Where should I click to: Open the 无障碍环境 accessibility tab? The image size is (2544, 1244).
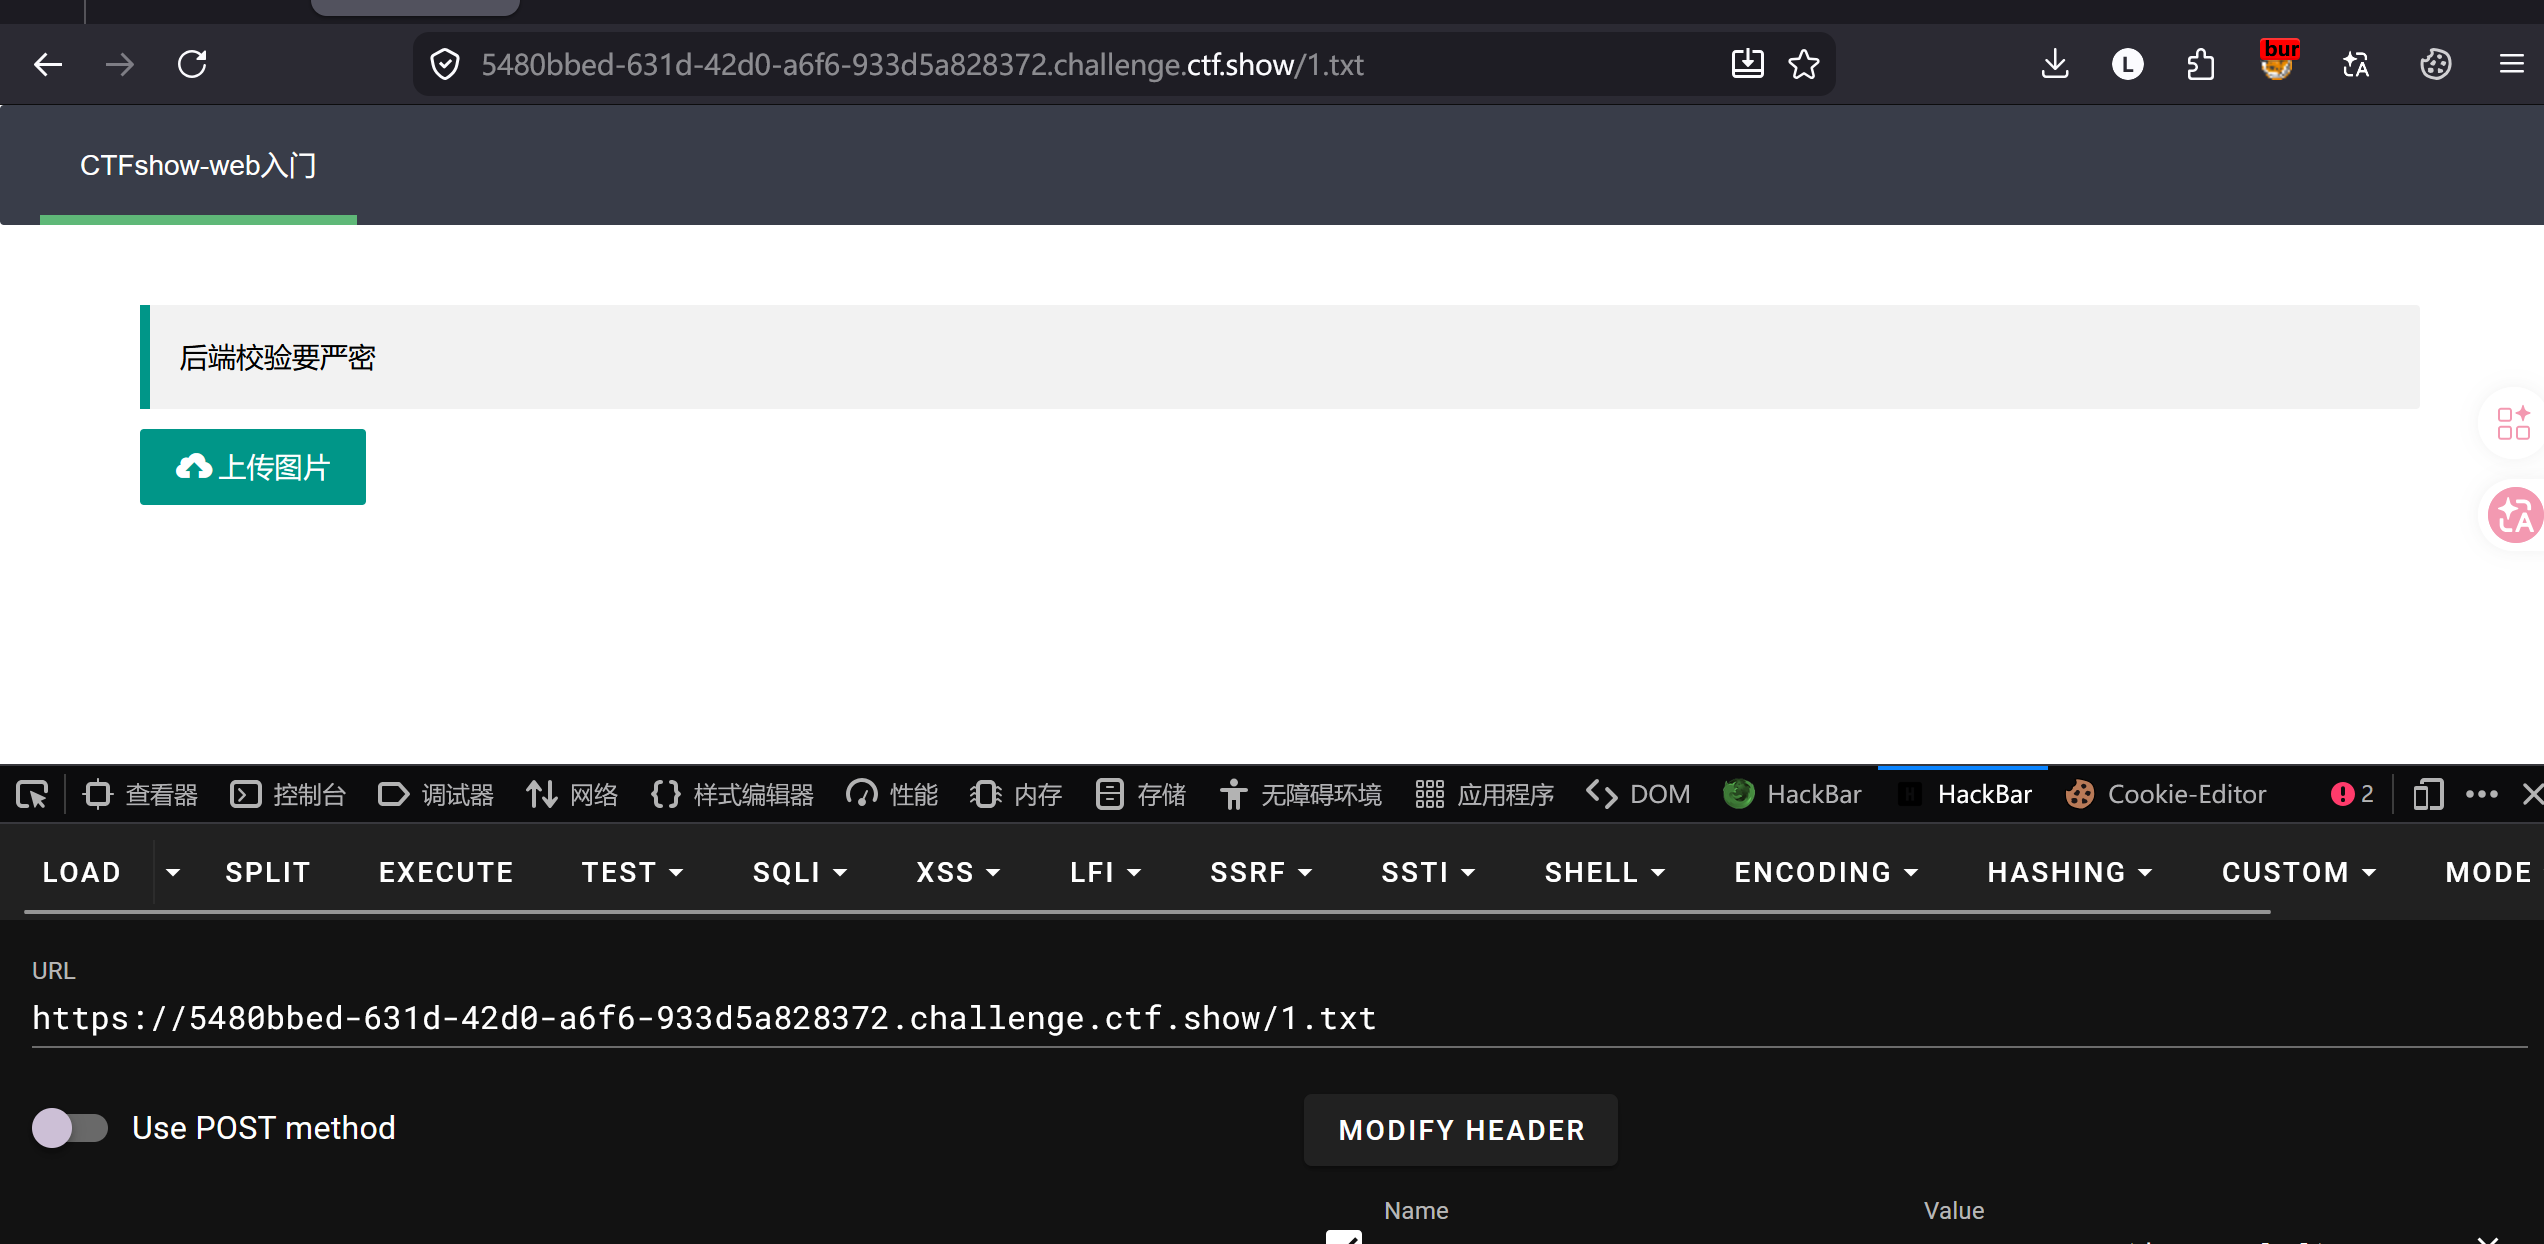[1301, 795]
